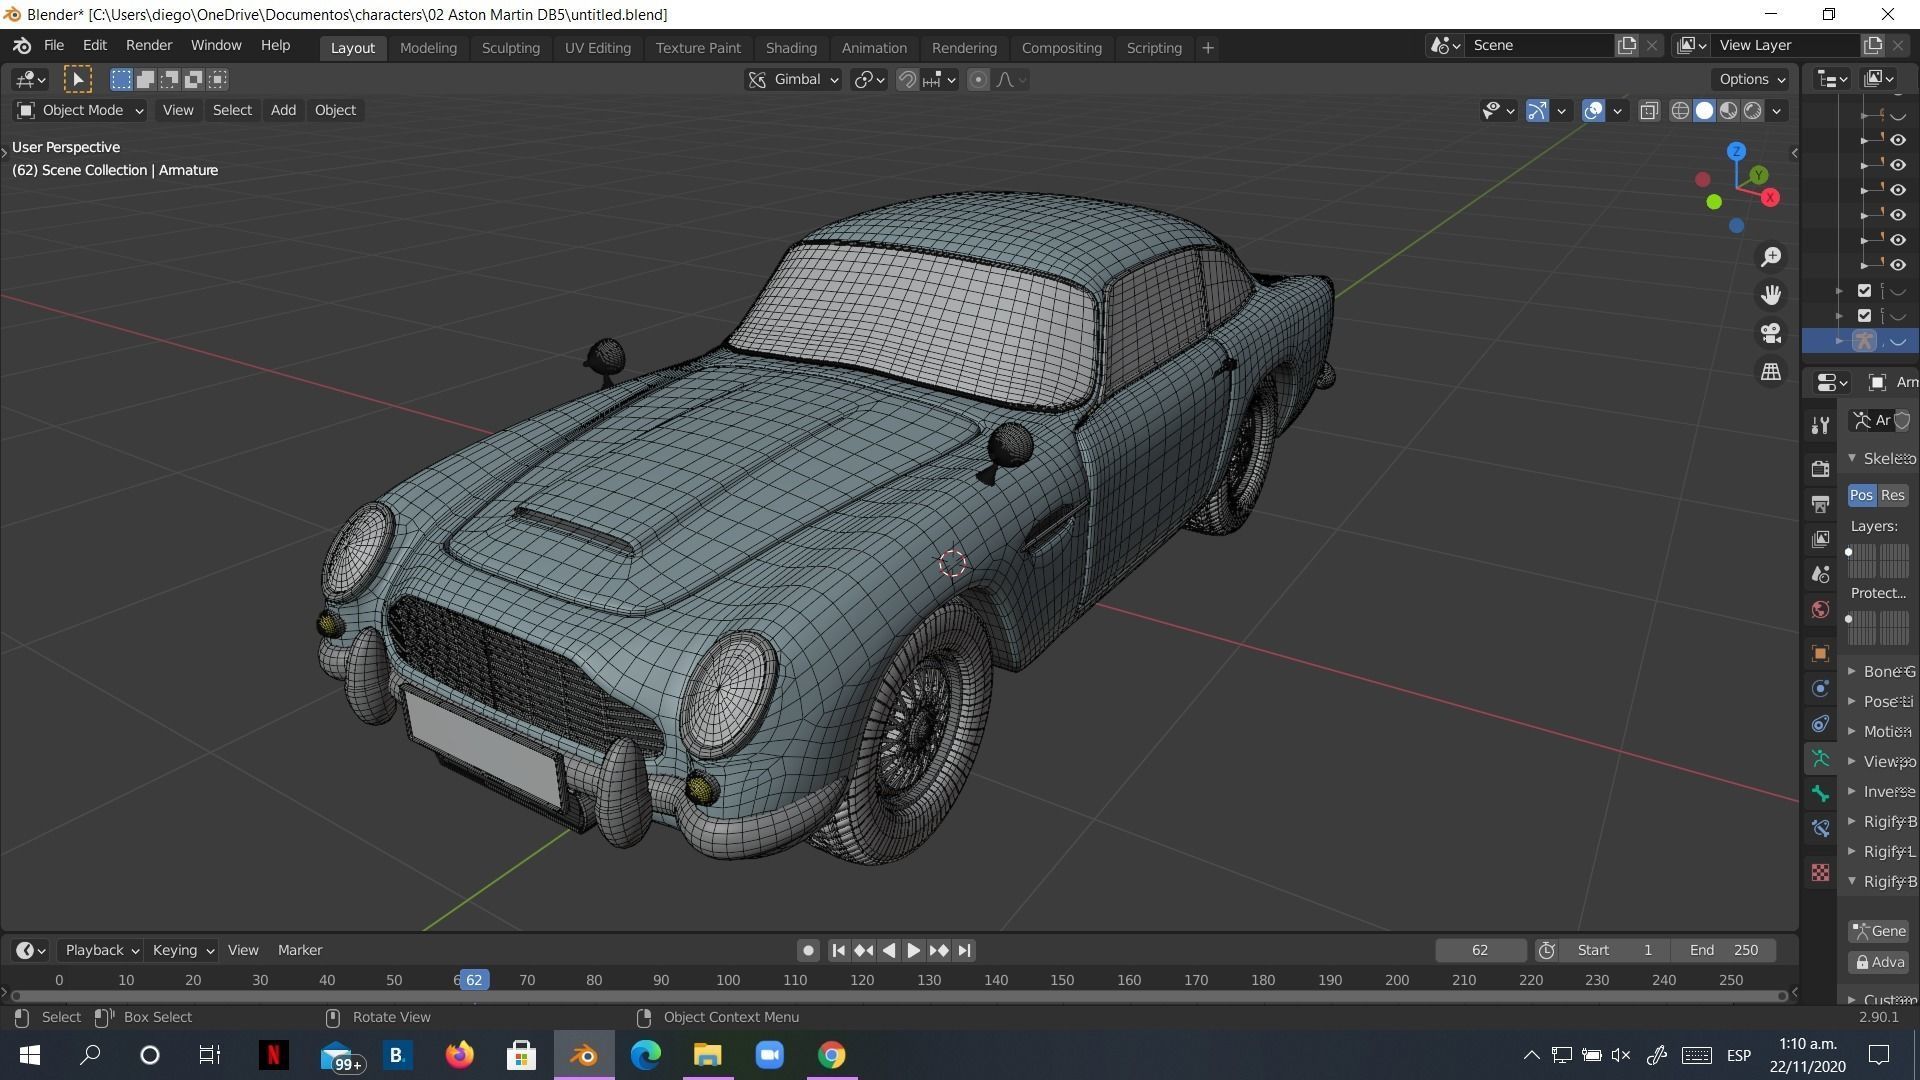Screen dimensions: 1920x1080
Task: Select the Tweak/select tool icon
Action: coord(78,79)
